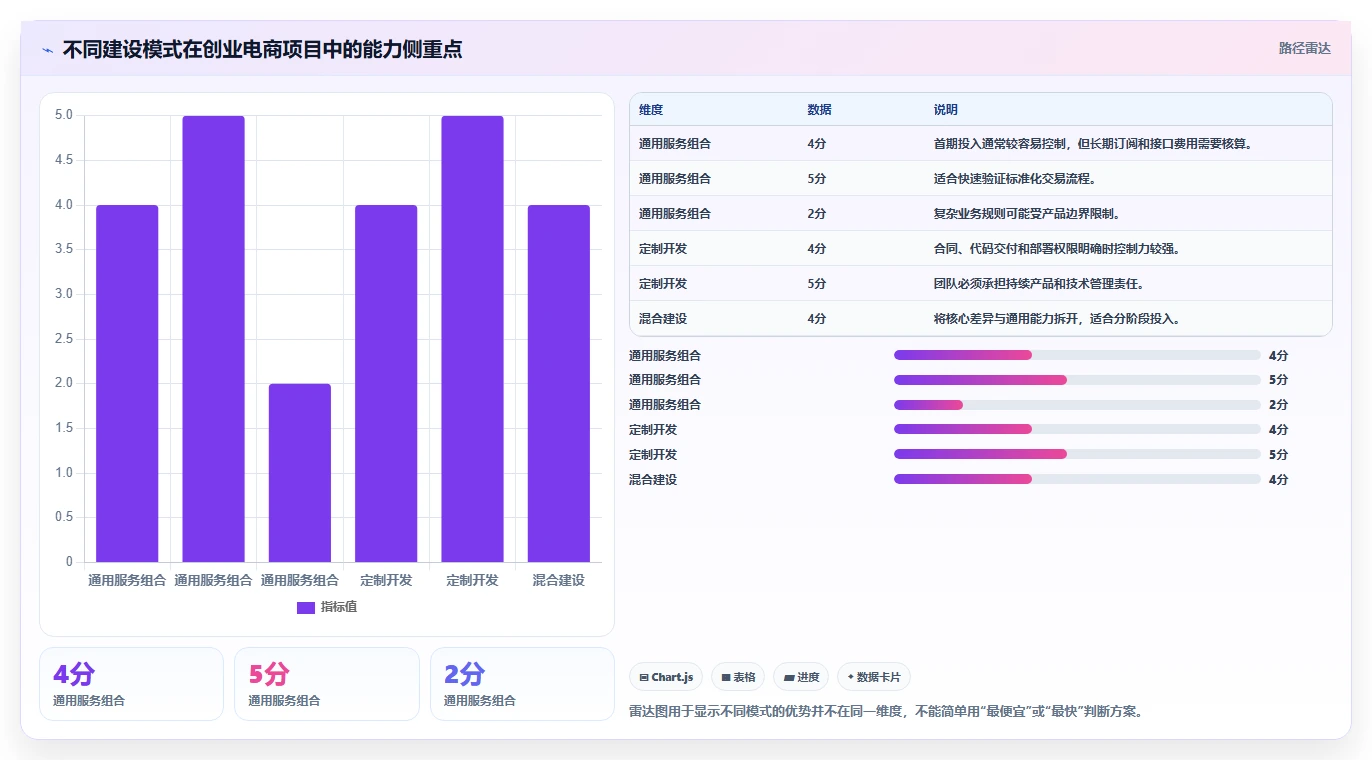Viewport: 1372px width, 760px height.
Task: Click the footer note starting 雷达图用于显示
Action: point(886,712)
